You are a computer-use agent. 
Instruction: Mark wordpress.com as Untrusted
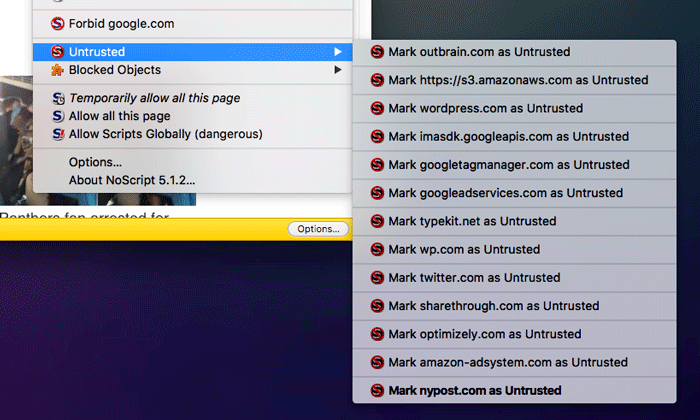coord(514,108)
